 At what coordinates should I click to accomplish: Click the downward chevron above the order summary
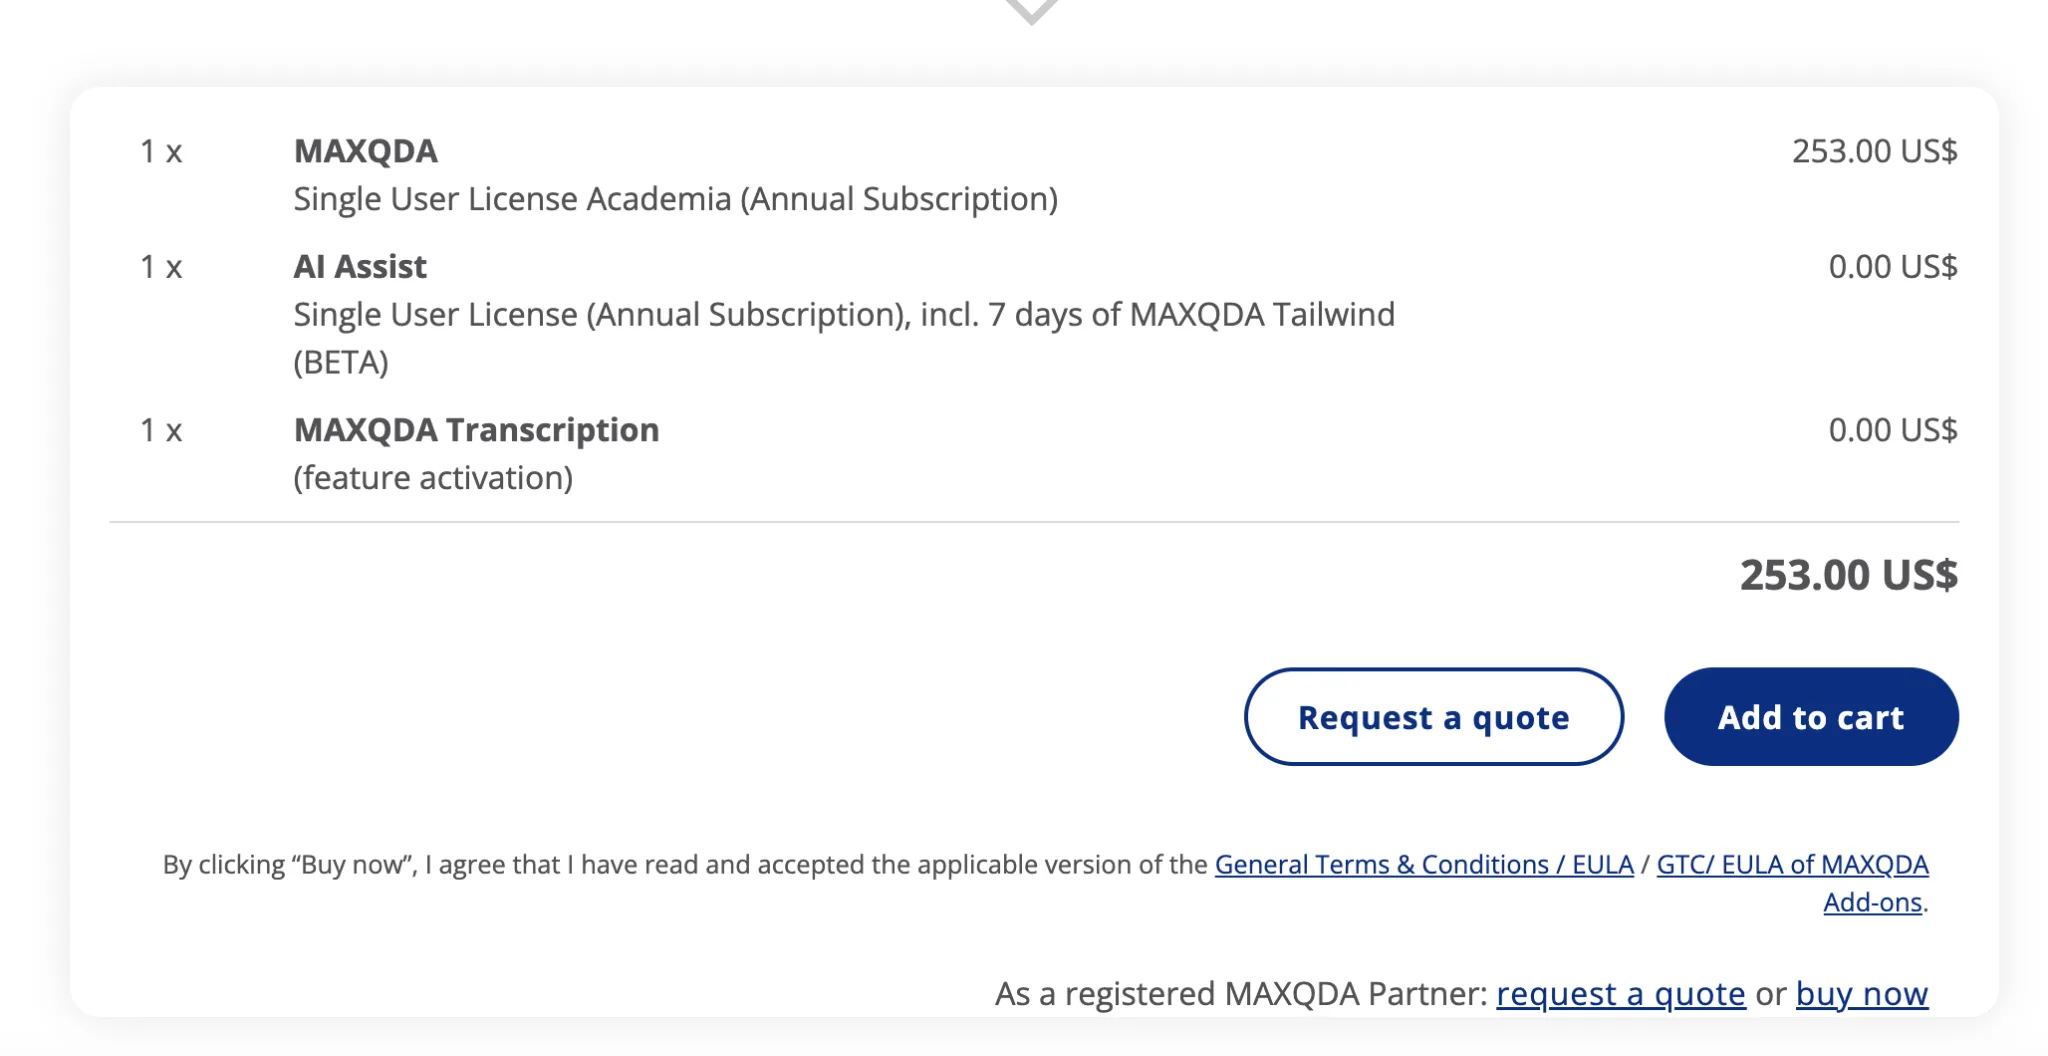[1032, 10]
